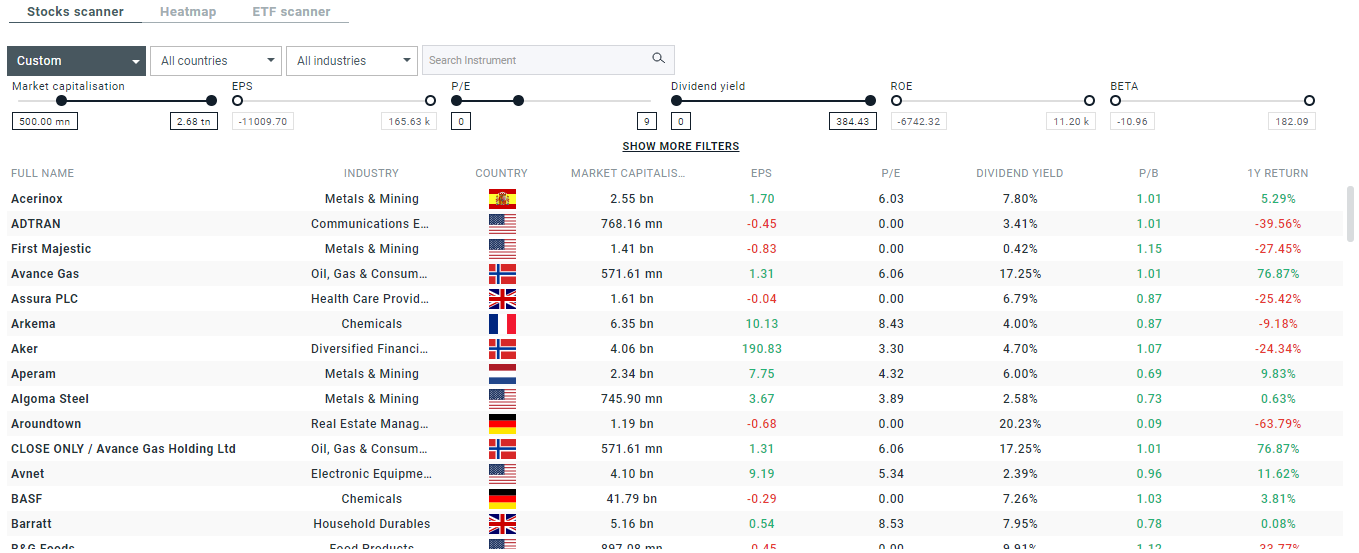Select the Barratt stock name
Screen dimensions: 1359x553
pos(31,524)
